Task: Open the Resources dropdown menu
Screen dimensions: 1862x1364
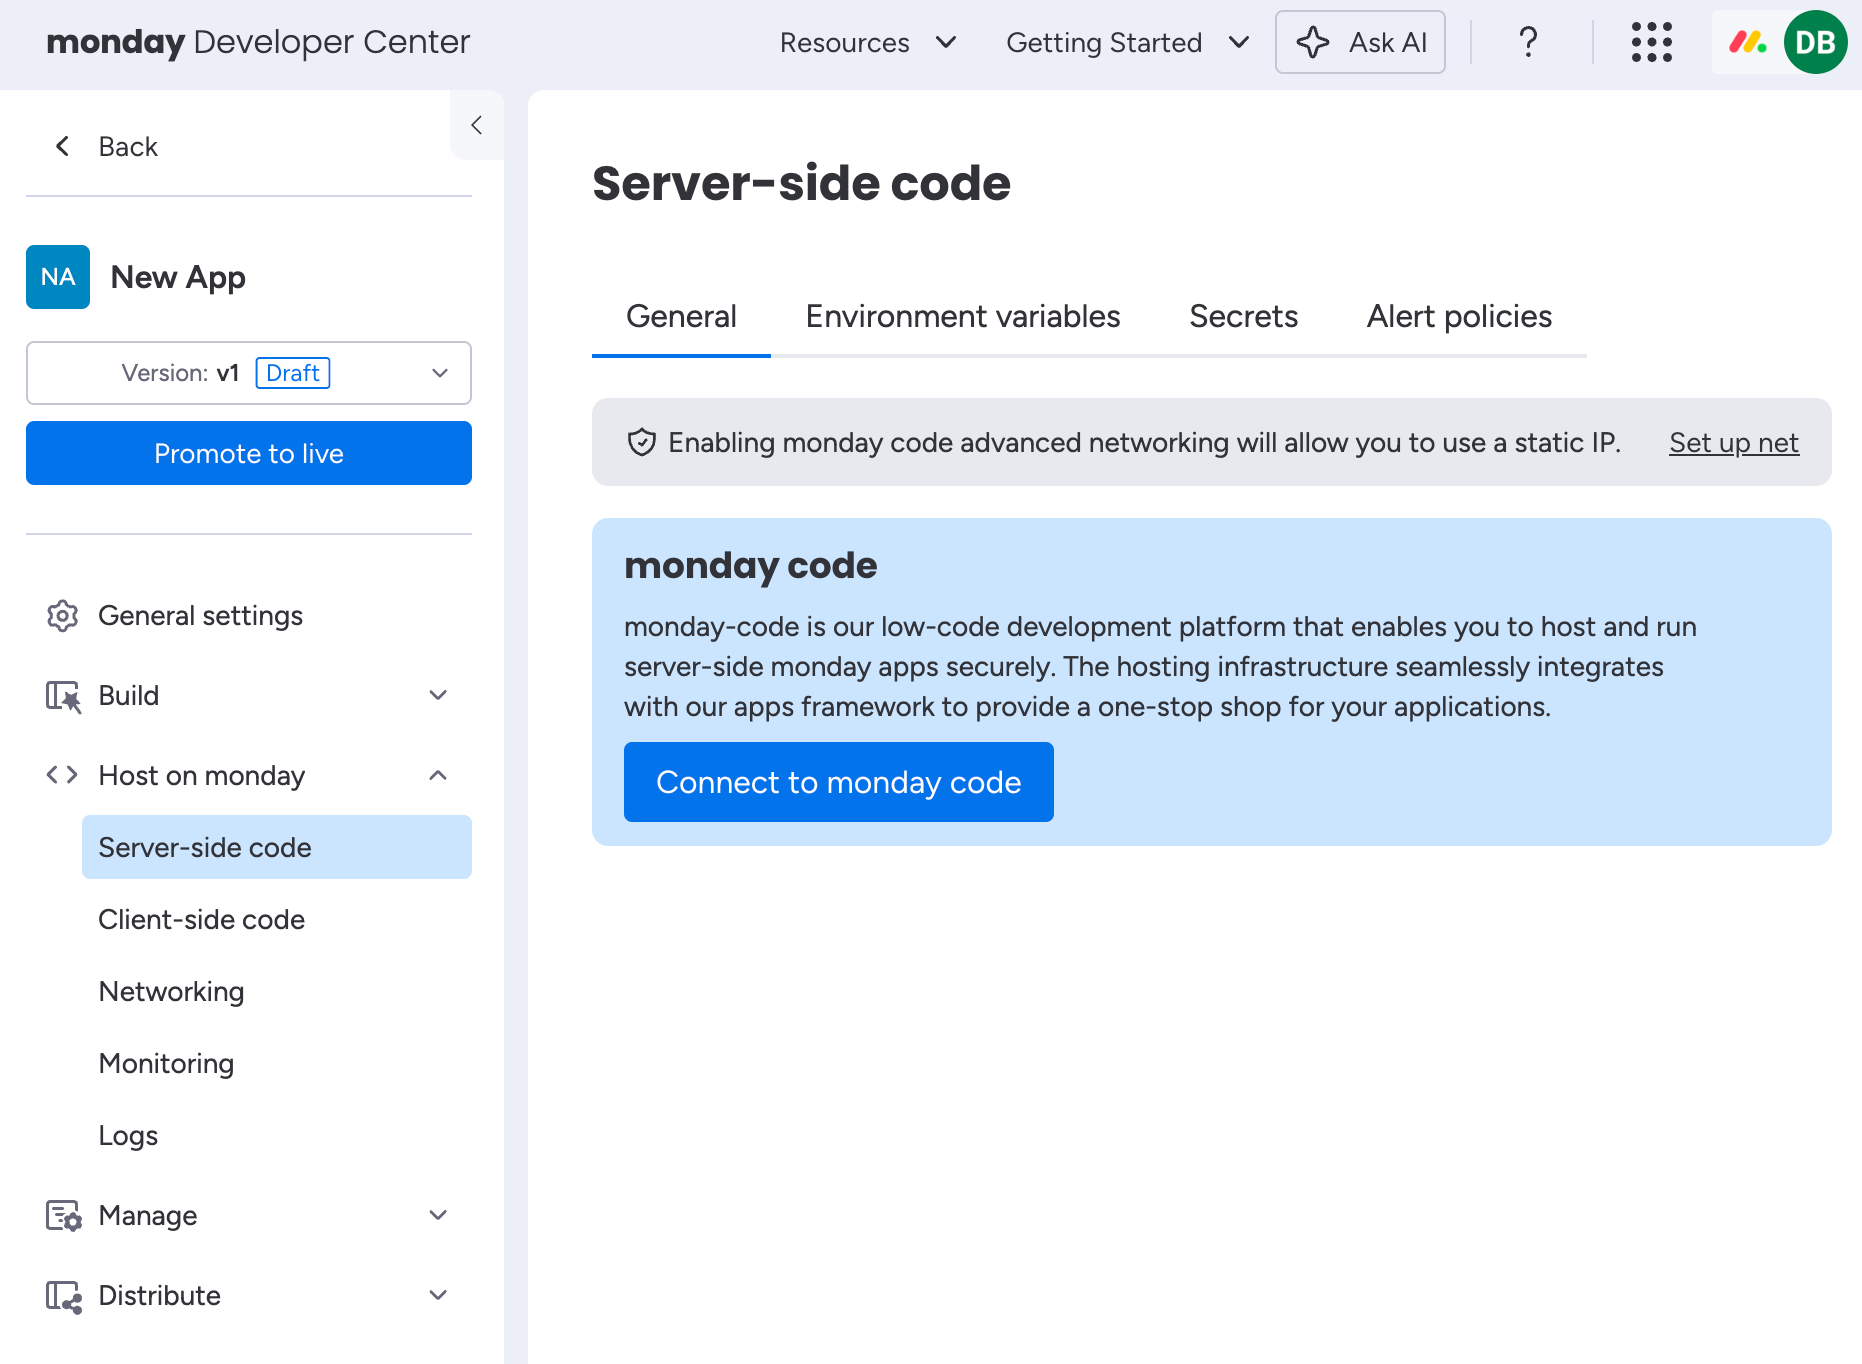Action: [868, 42]
